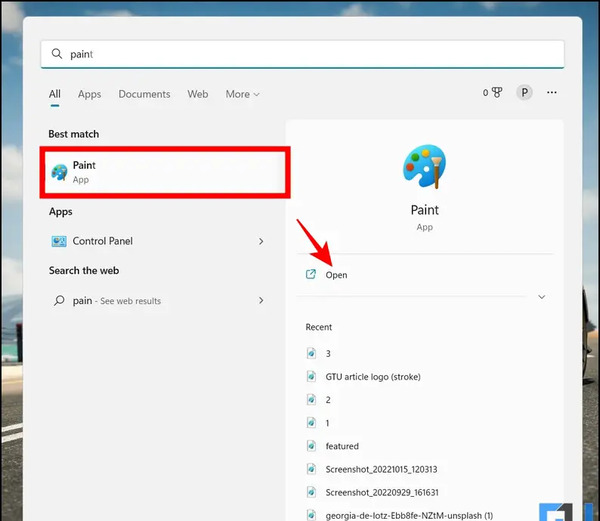The height and width of the screenshot is (521, 600).
Task: Open recent file GTU article logo (stroke)
Action: (373, 377)
